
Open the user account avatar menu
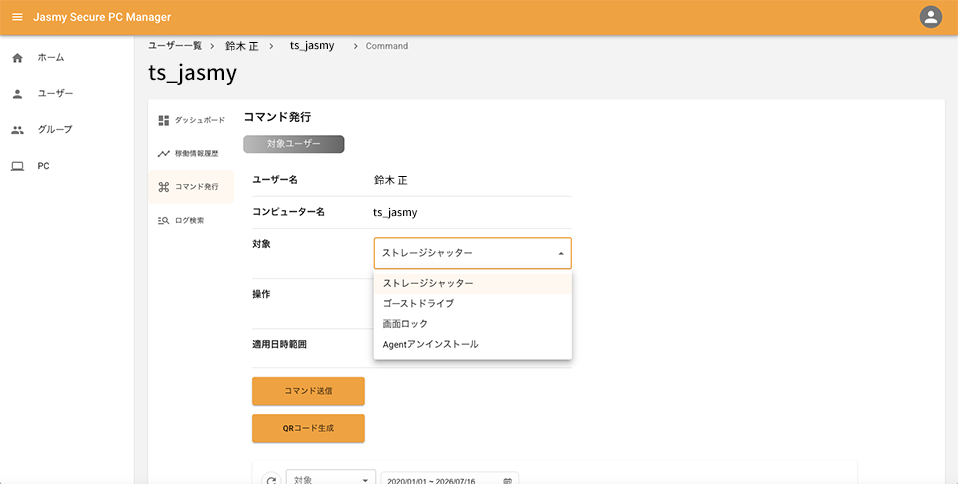(x=931, y=17)
